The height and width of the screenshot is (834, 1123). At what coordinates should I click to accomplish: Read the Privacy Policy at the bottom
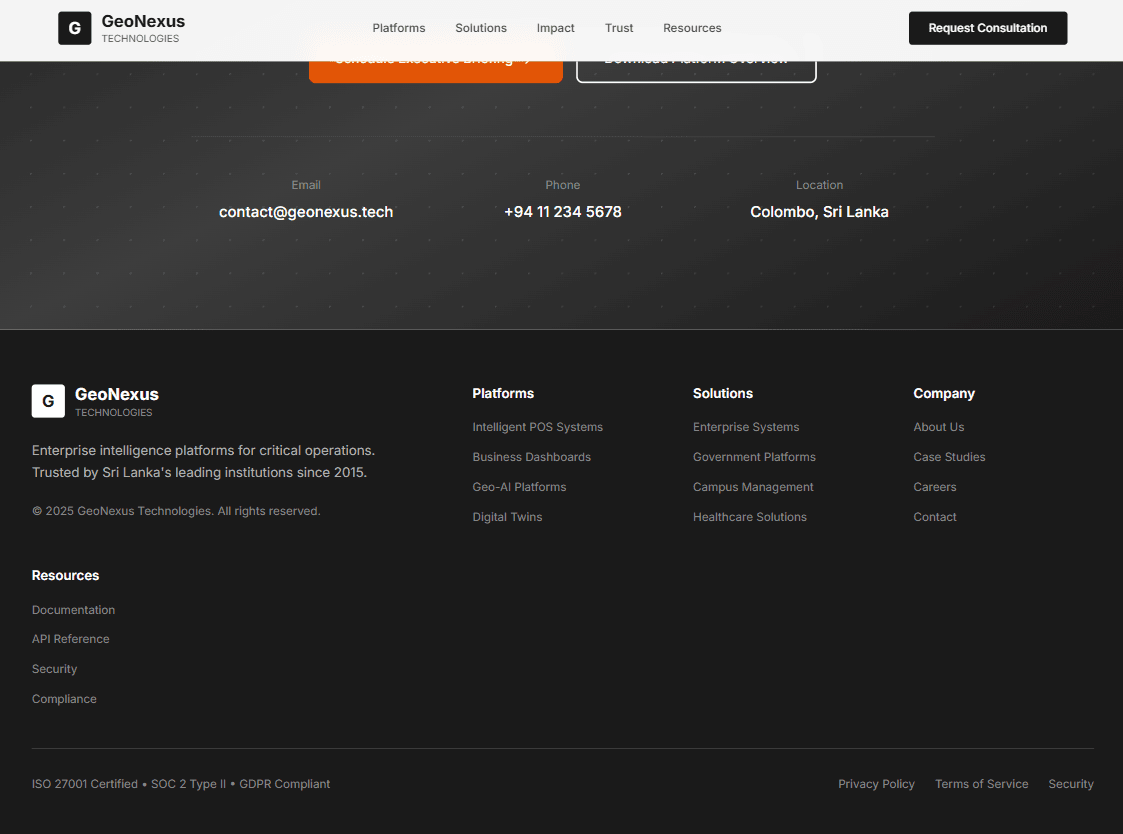[876, 783]
